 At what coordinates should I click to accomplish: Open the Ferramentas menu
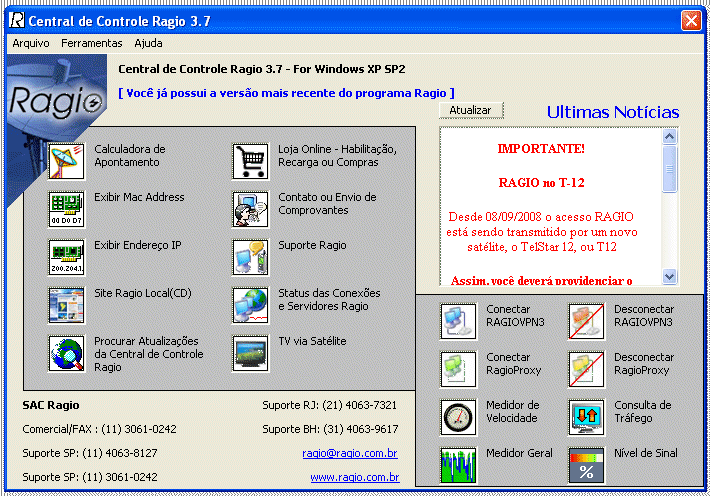91,43
